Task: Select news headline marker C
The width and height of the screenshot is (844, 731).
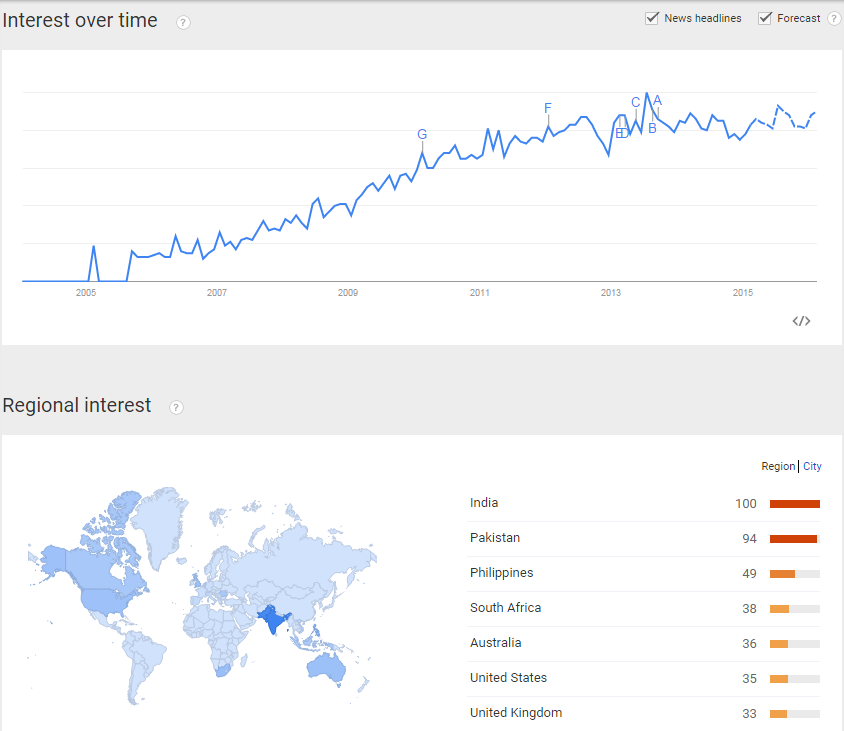Action: coord(636,102)
